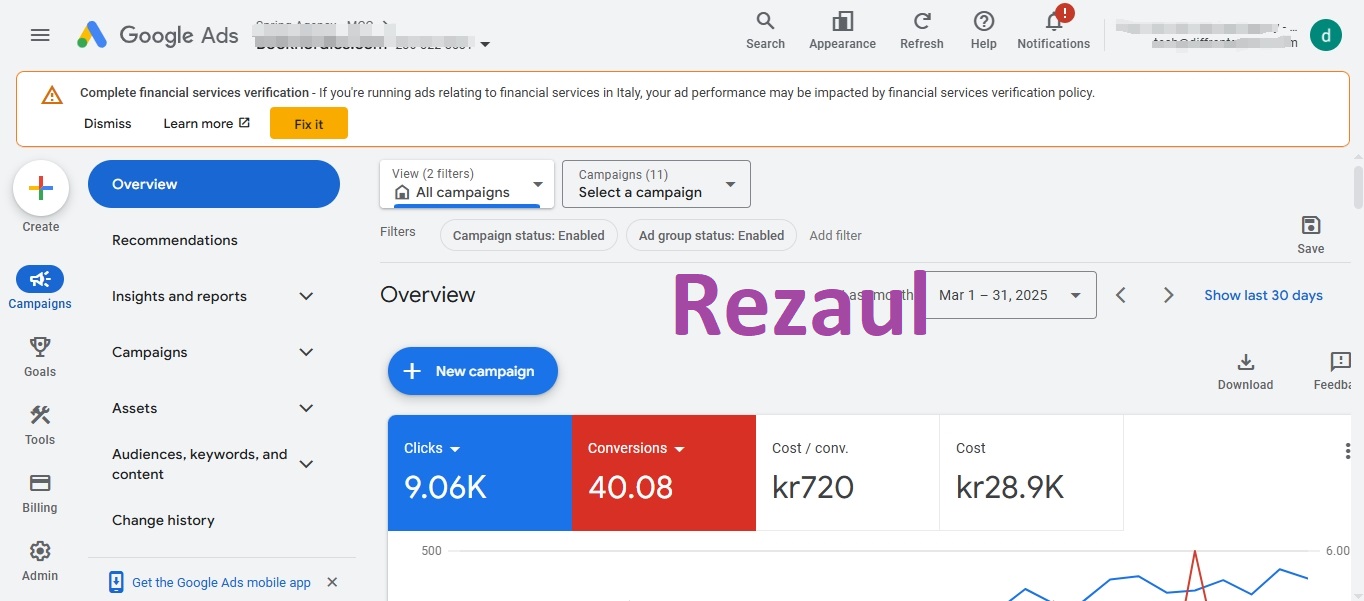Change the Conversions metric dropdown

[x=636, y=448]
